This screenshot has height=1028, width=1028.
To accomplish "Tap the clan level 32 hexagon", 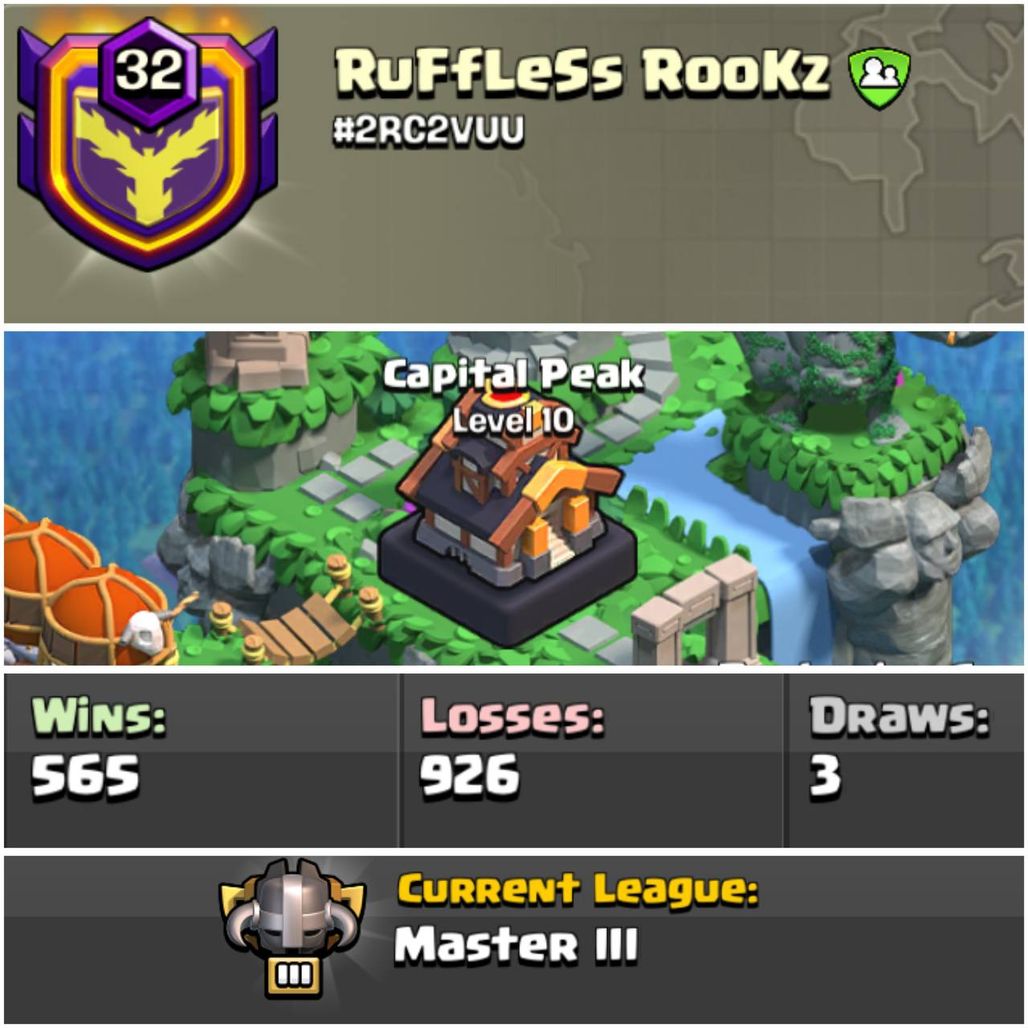I will pos(149,72).
